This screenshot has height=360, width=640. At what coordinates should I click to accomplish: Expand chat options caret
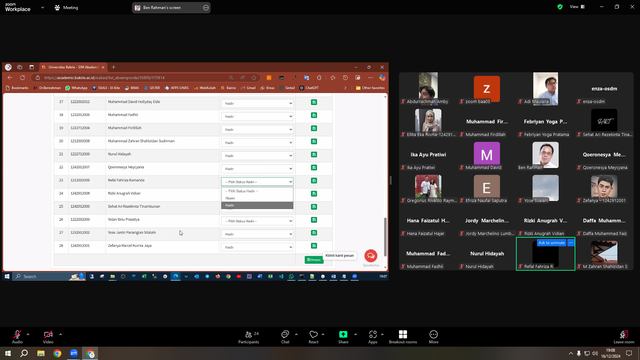coord(296,334)
